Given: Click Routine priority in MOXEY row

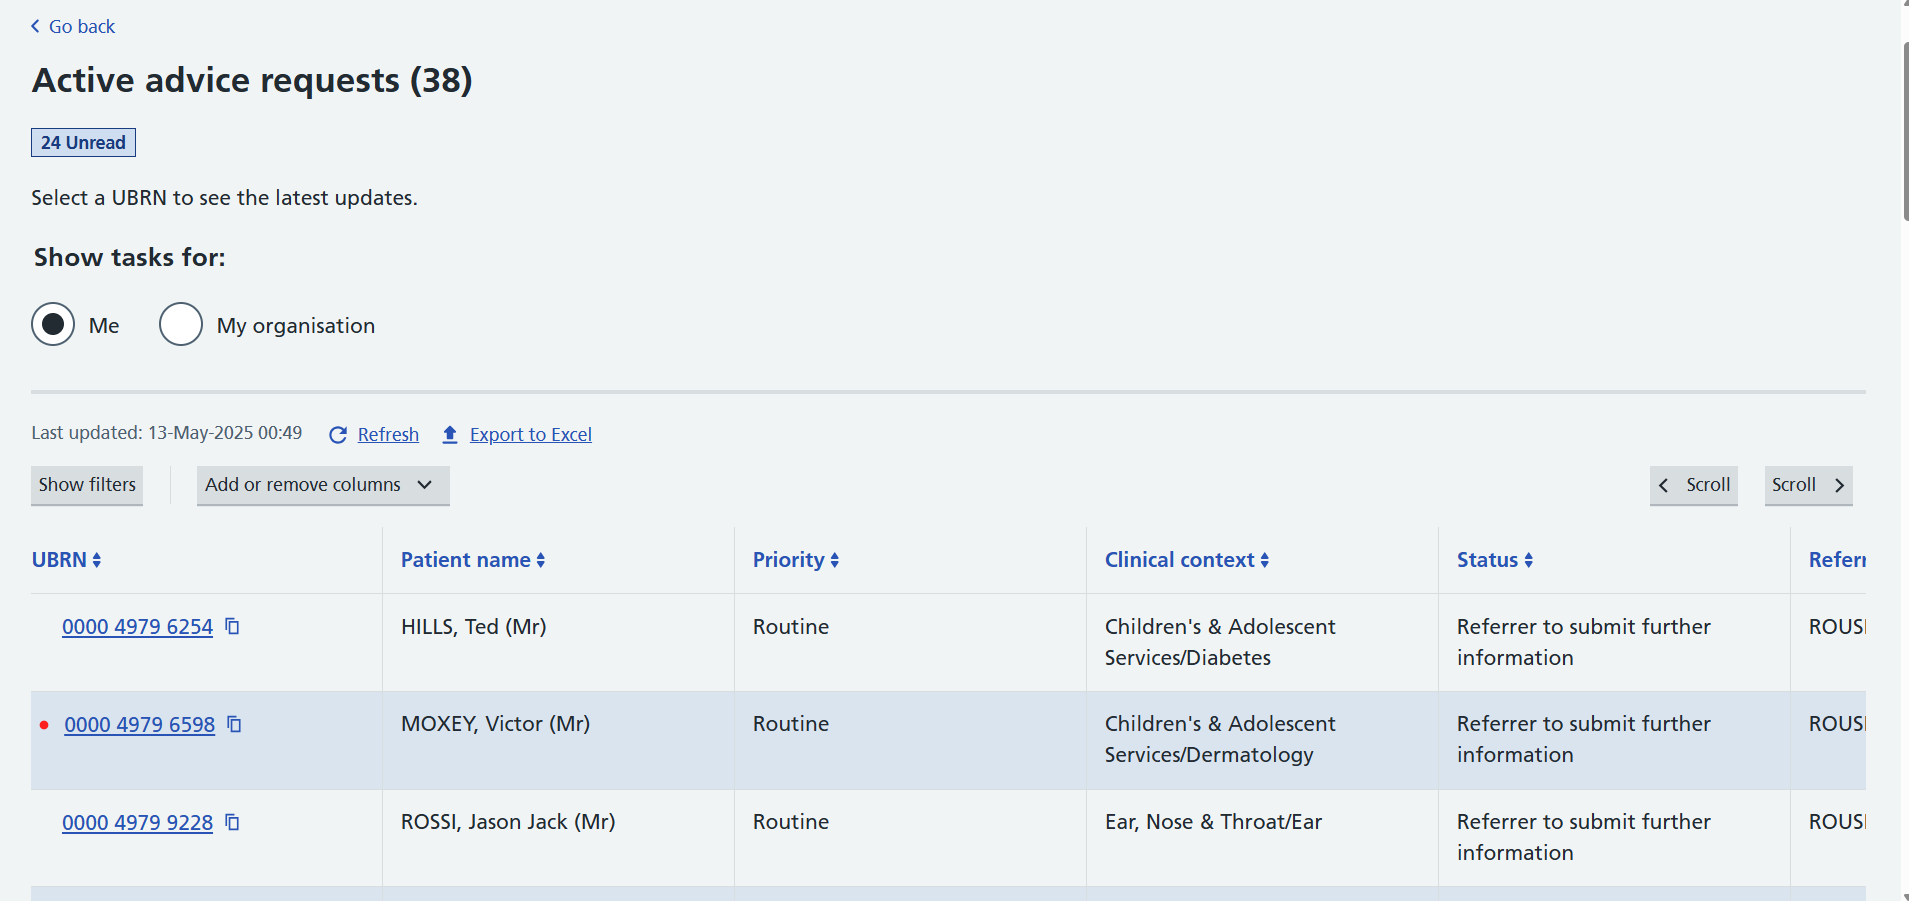Looking at the screenshot, I should point(791,724).
